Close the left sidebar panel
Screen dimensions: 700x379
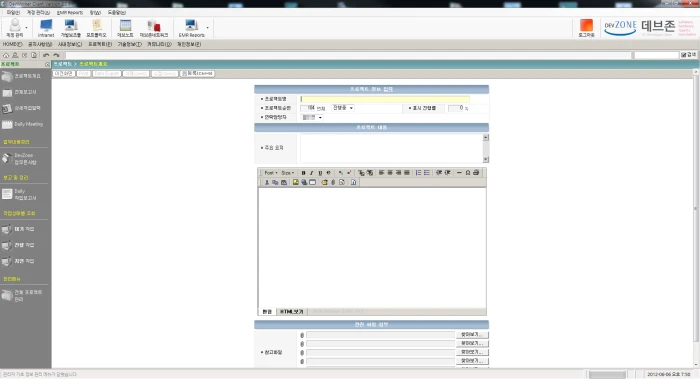coord(47,64)
